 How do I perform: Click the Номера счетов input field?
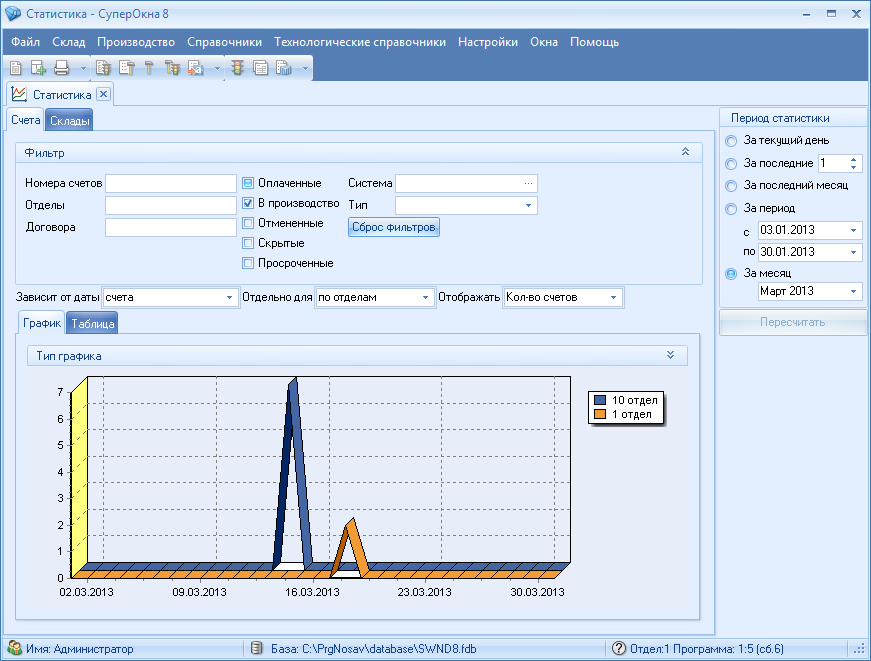point(171,183)
